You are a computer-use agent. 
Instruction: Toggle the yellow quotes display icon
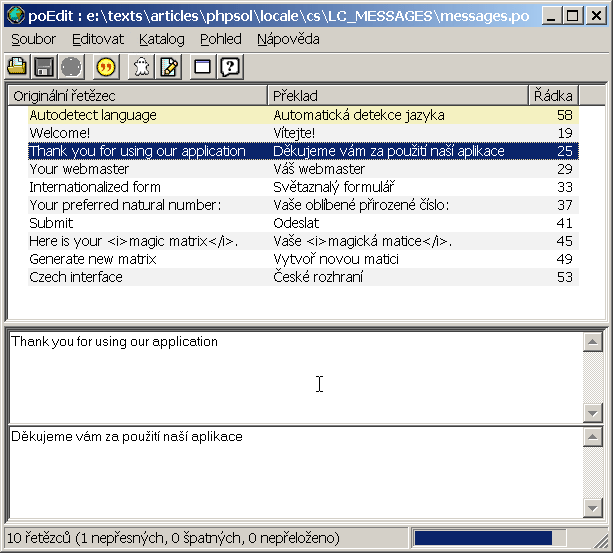click(x=106, y=67)
